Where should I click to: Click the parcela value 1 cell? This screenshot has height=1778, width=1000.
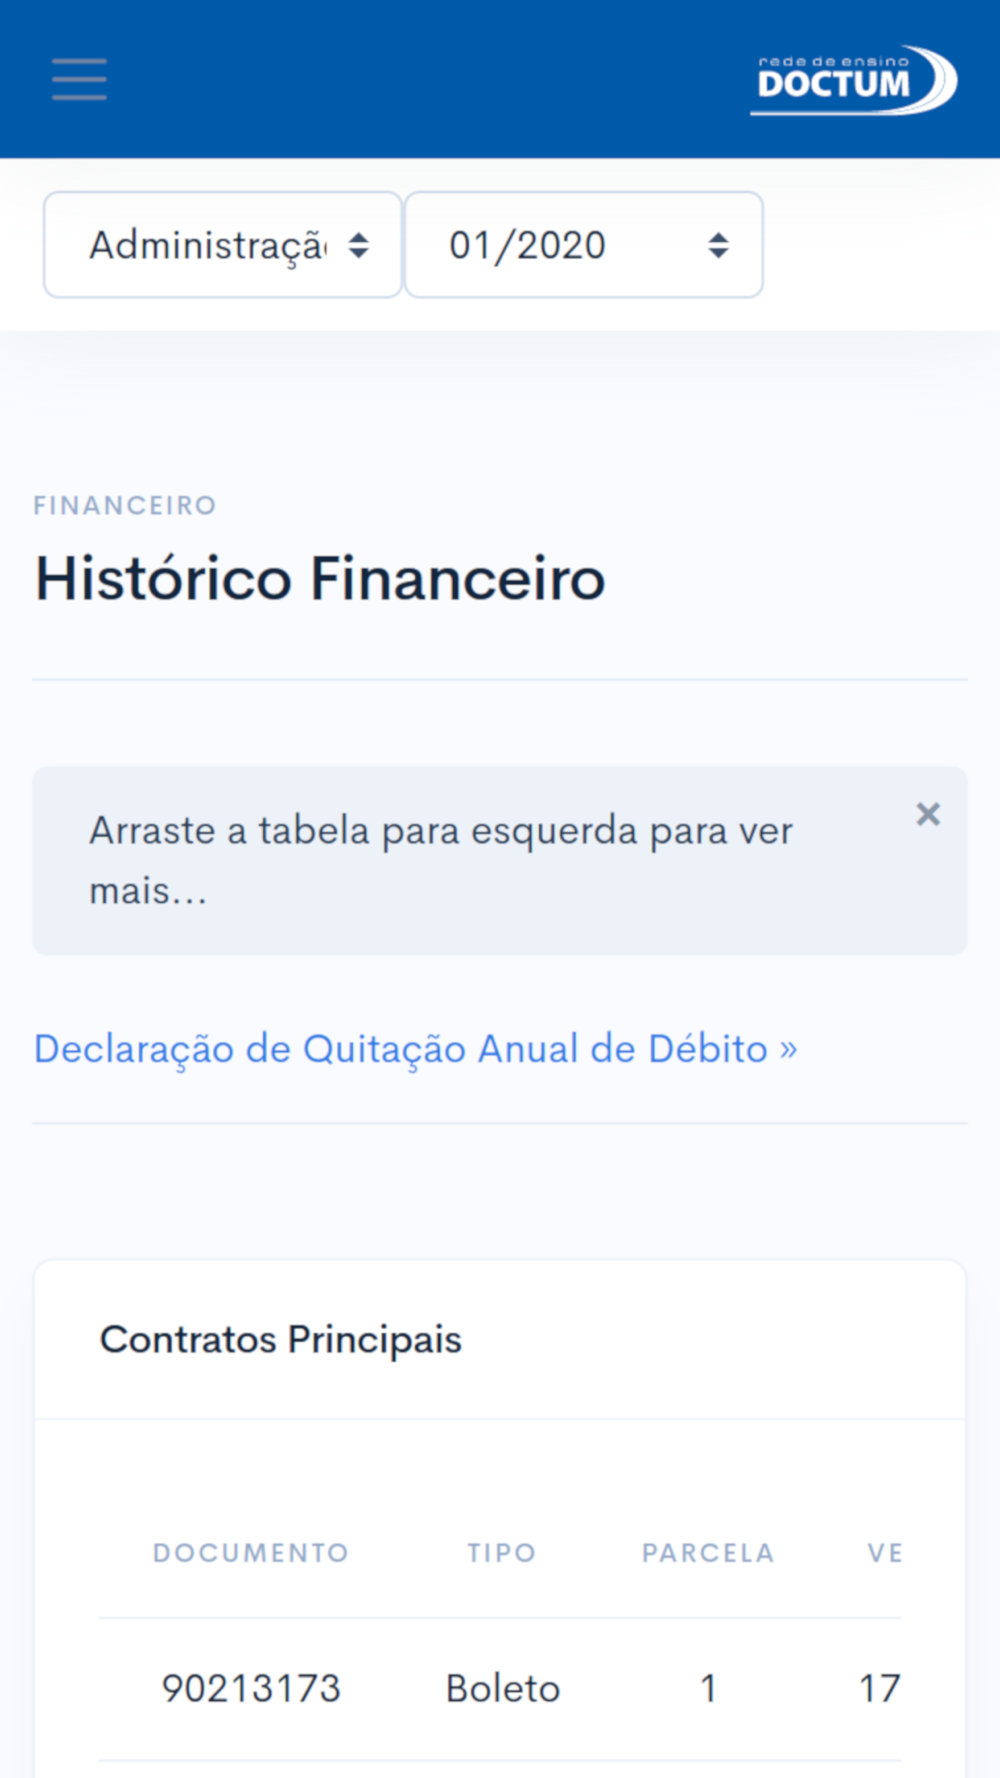708,1688
